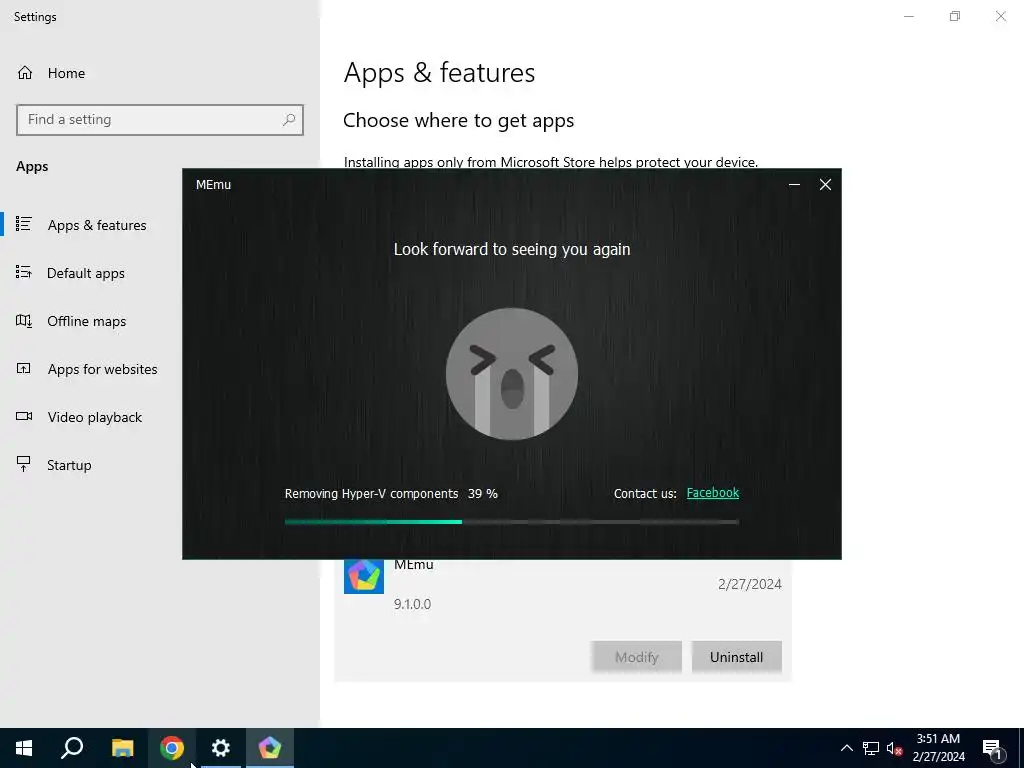Open taskbar Search
This screenshot has height=768, width=1024.
[x=72, y=748]
